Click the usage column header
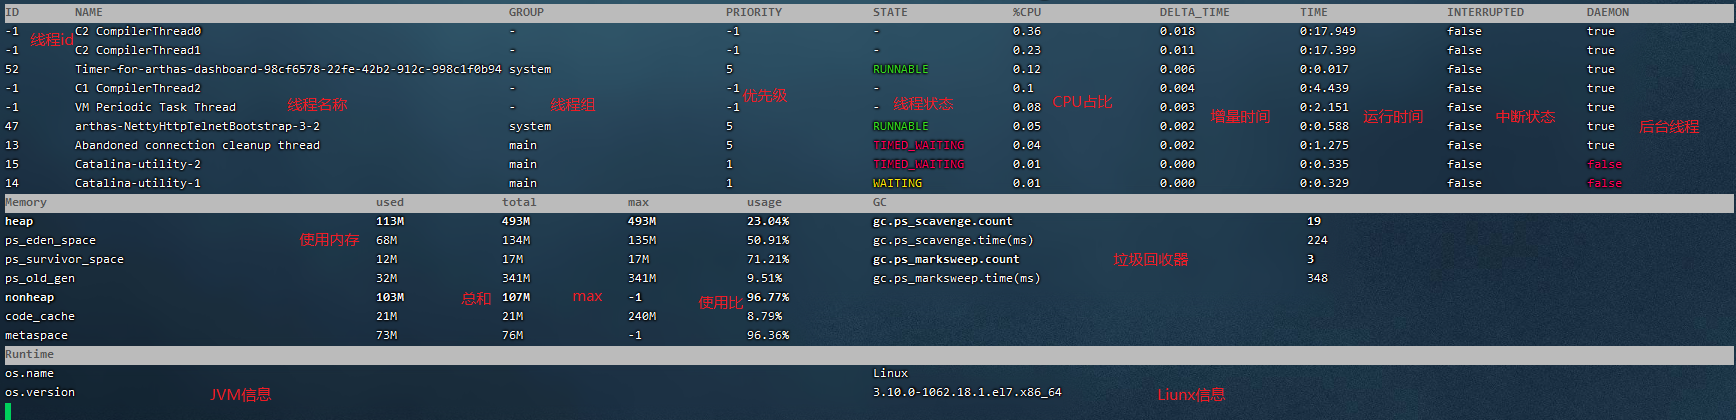1736x420 pixels. coord(764,202)
